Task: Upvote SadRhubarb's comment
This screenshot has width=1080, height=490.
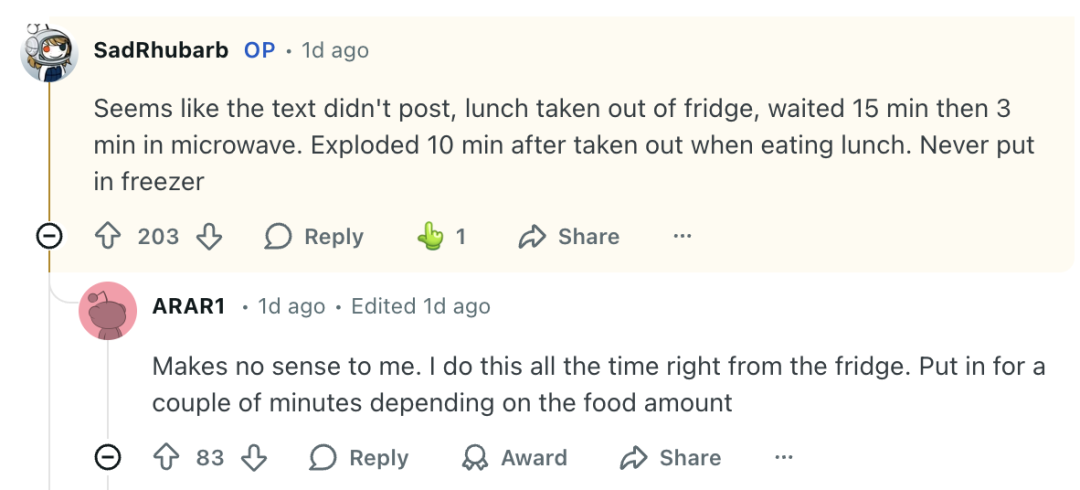Action: coord(107,237)
